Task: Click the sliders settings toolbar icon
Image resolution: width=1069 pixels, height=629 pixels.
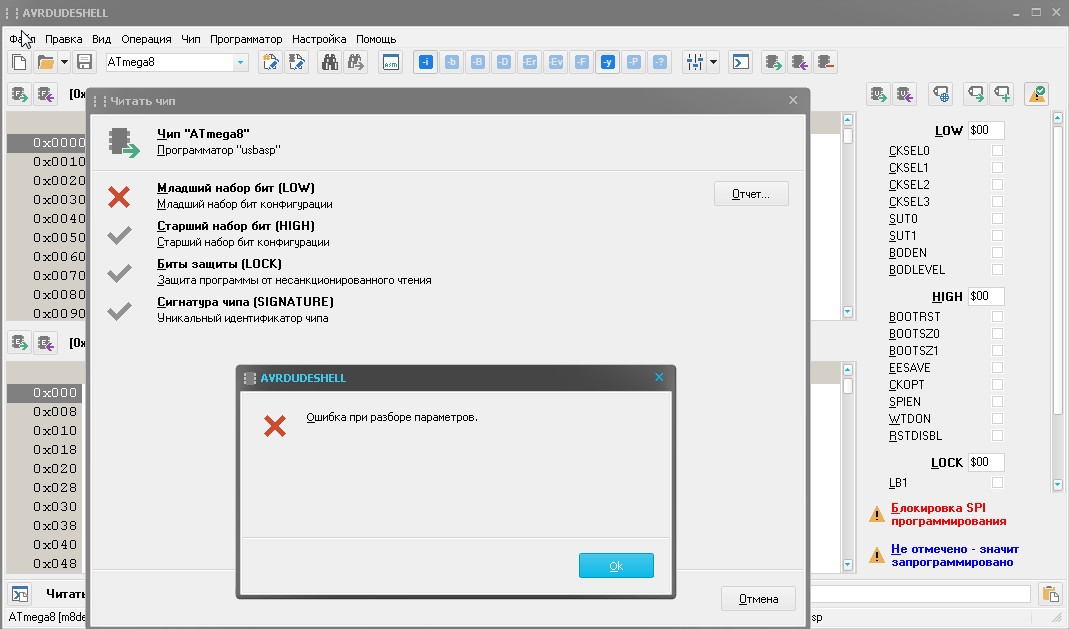Action: [x=695, y=62]
